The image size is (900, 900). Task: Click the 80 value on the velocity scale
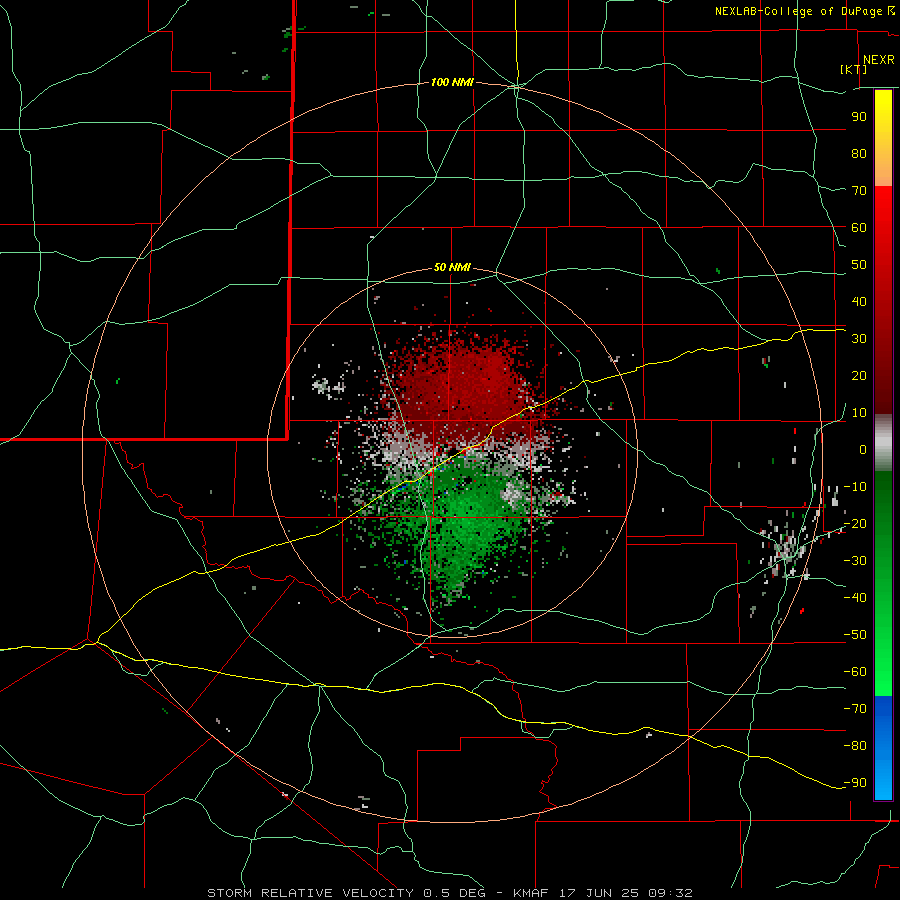point(859,154)
